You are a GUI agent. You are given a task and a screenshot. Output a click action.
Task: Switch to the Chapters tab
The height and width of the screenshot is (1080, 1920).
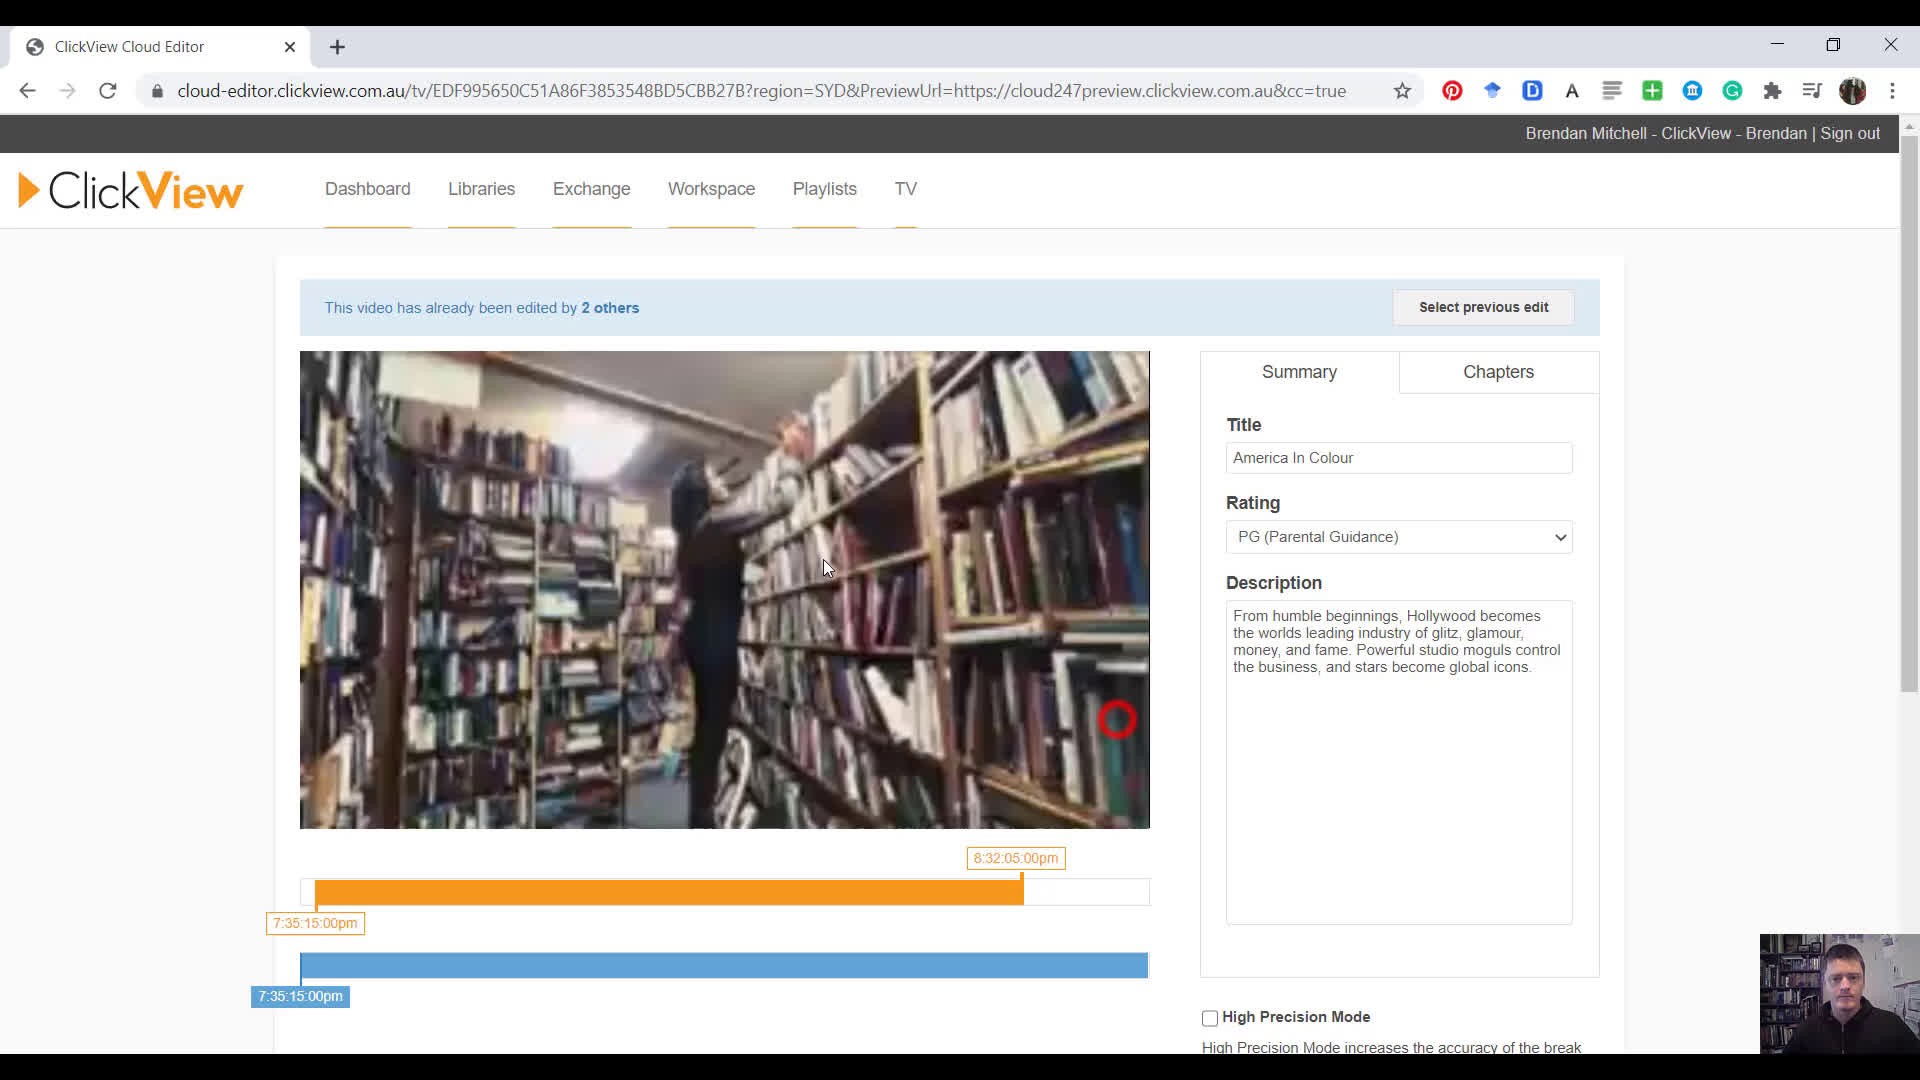tap(1499, 372)
